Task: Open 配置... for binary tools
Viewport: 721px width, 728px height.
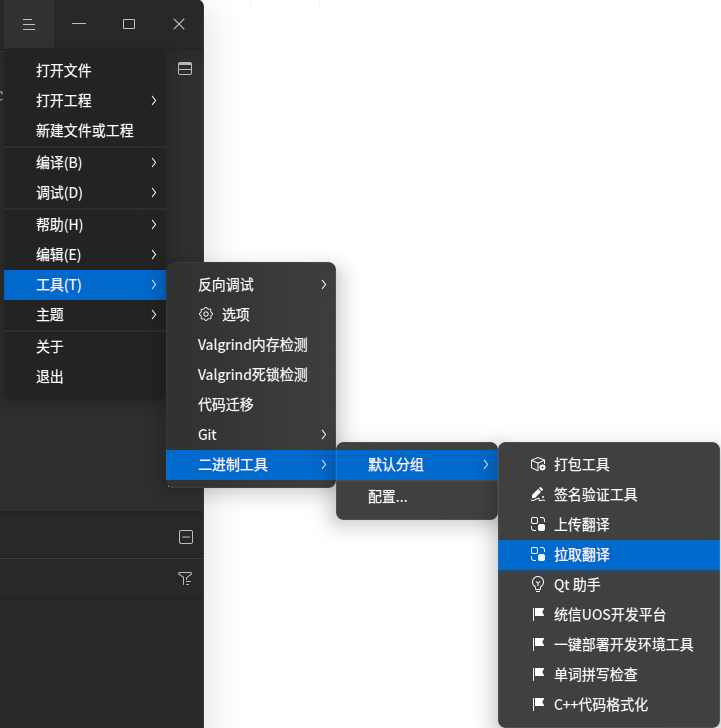Action: point(388,497)
